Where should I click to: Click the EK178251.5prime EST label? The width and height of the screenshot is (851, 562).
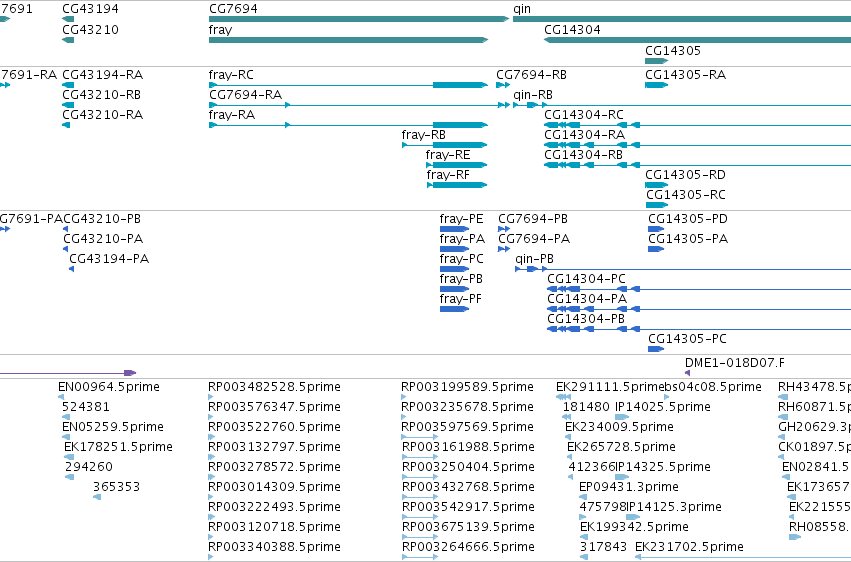(118, 448)
